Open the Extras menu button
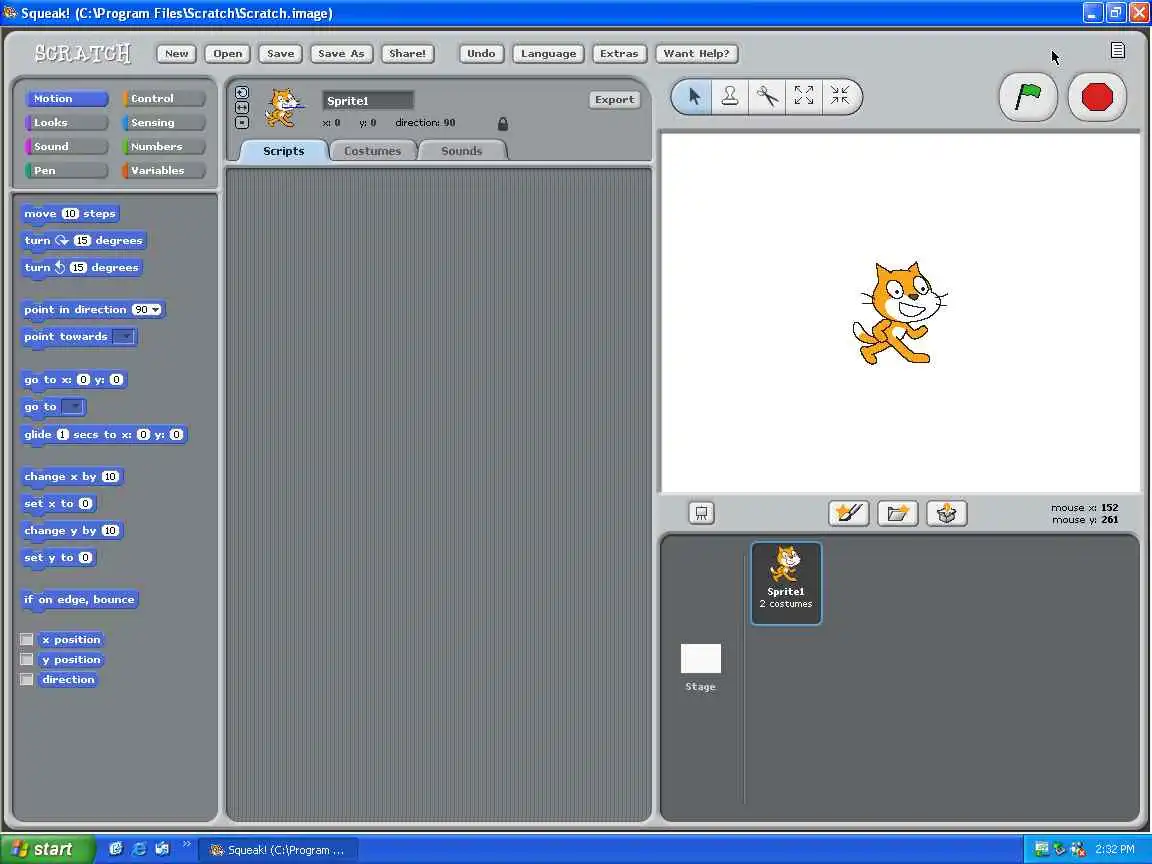Screen dimensions: 1152x864 [619, 54]
